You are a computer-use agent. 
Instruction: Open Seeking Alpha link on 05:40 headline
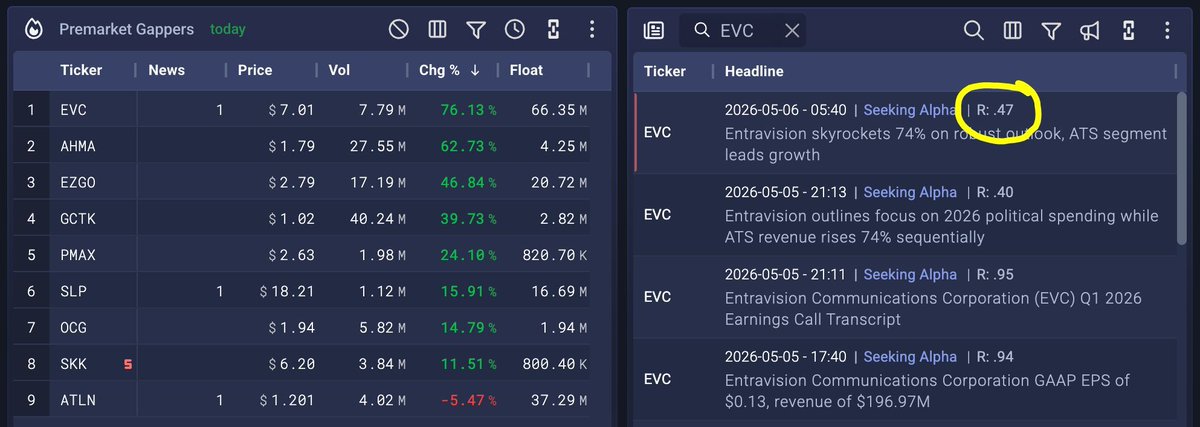[x=910, y=110]
